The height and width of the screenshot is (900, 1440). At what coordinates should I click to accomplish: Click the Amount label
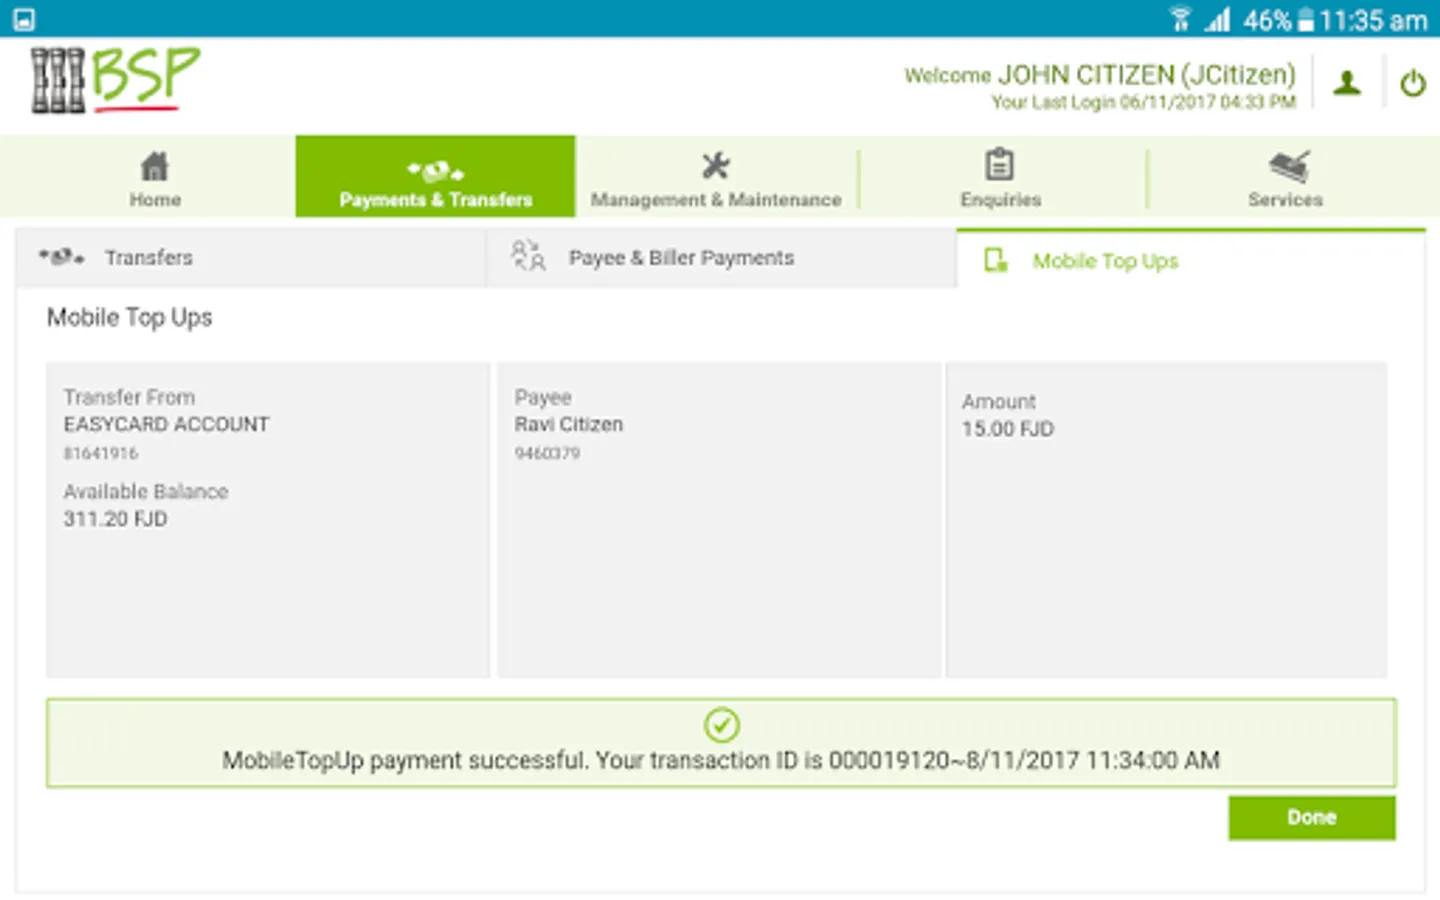999,402
